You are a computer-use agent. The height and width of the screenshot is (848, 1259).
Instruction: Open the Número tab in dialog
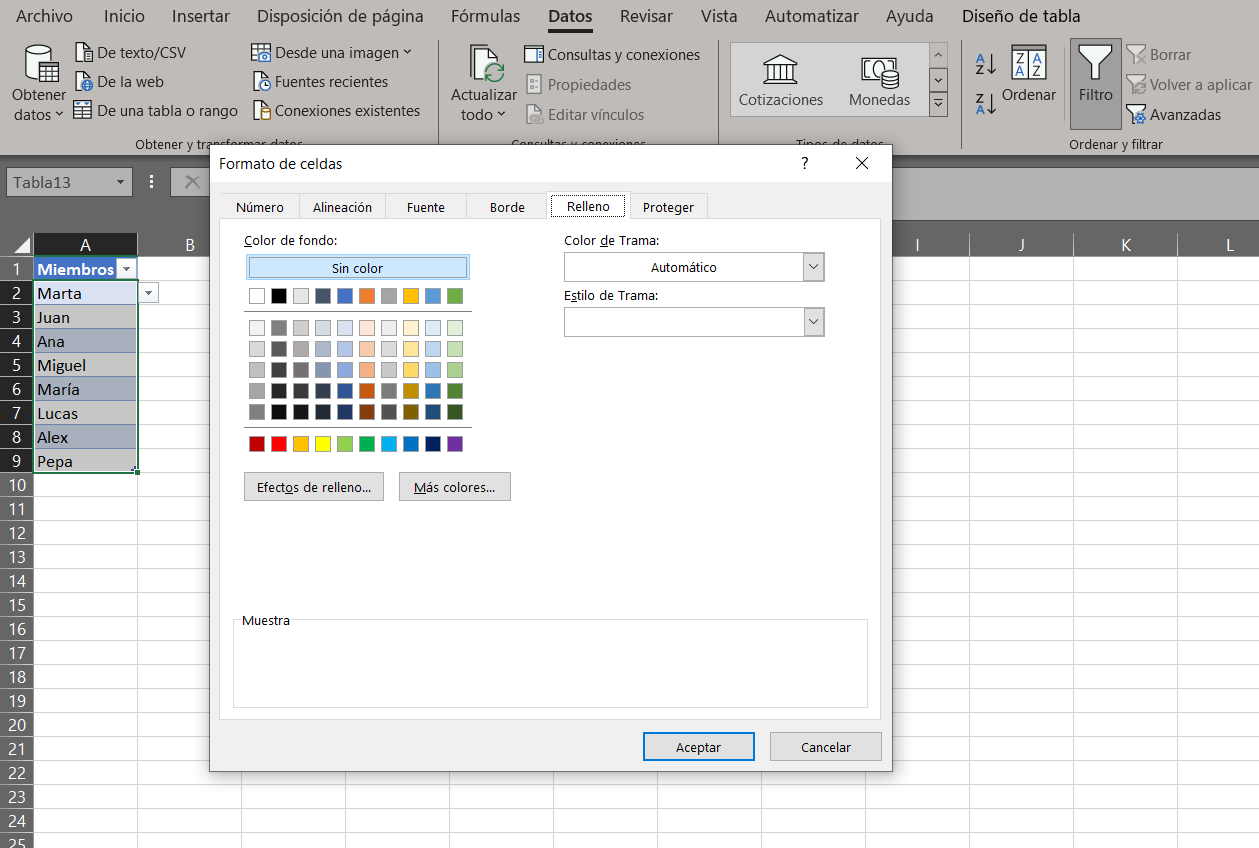click(260, 207)
